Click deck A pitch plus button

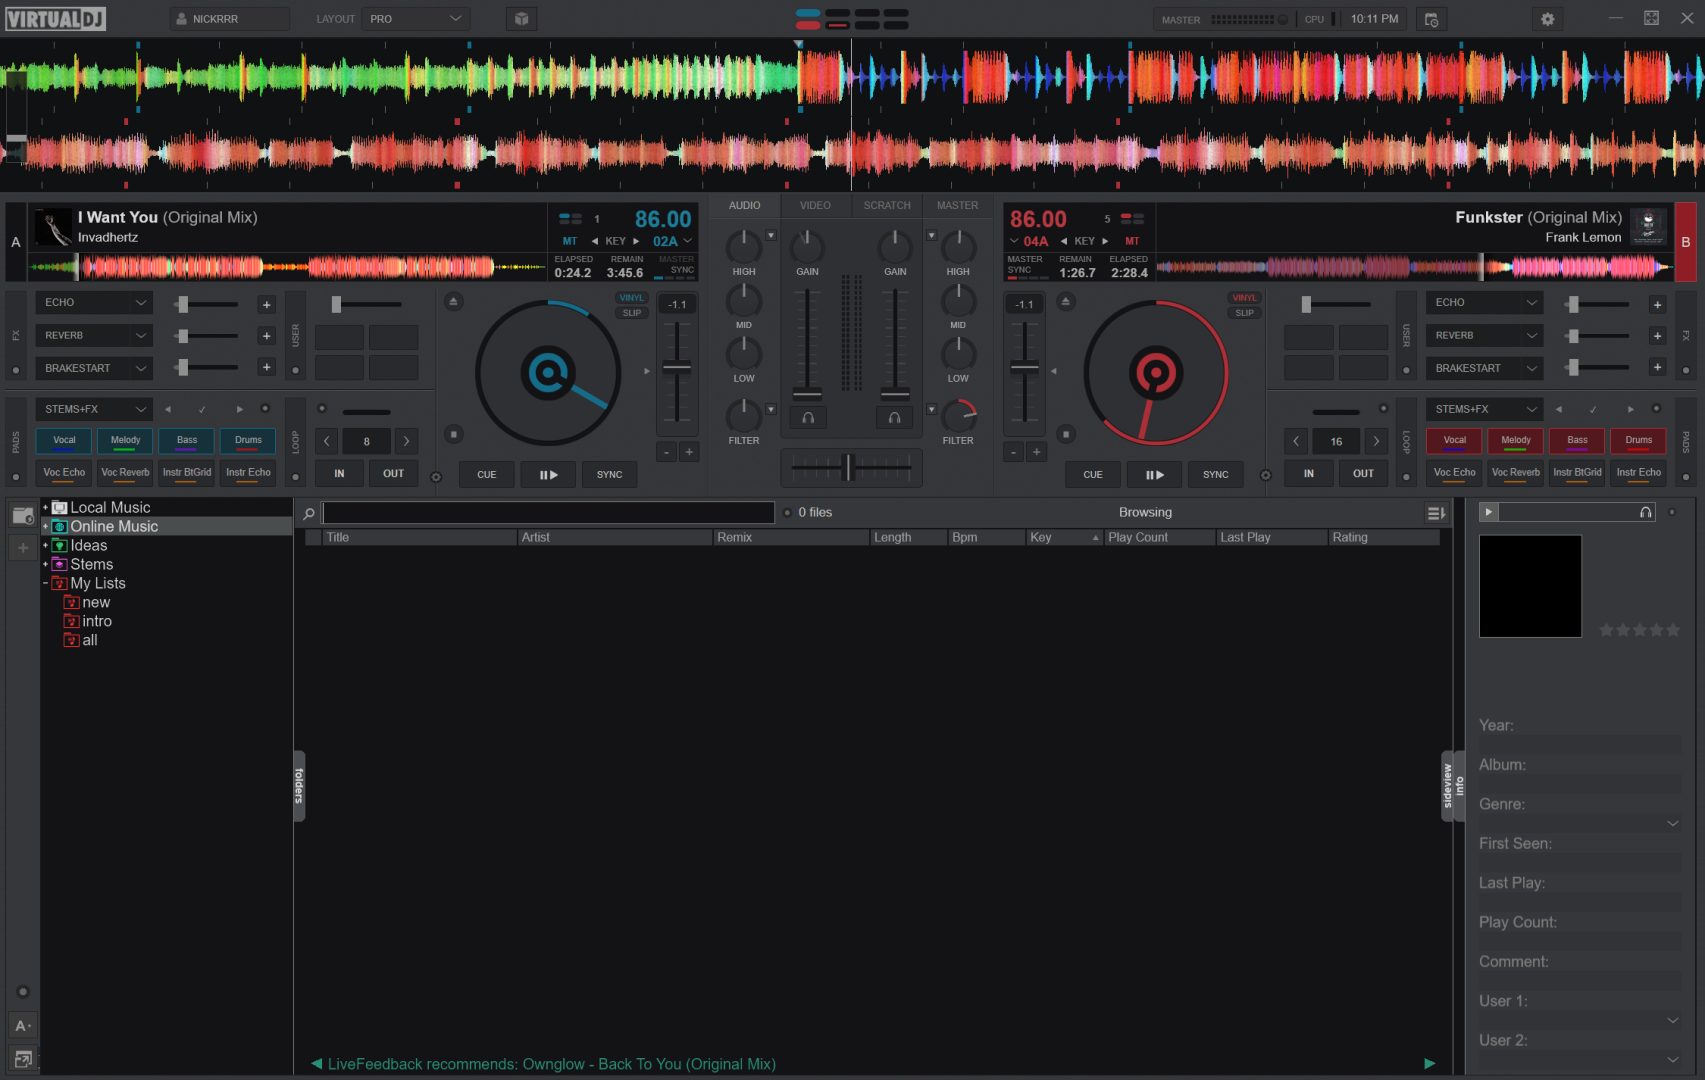point(688,452)
